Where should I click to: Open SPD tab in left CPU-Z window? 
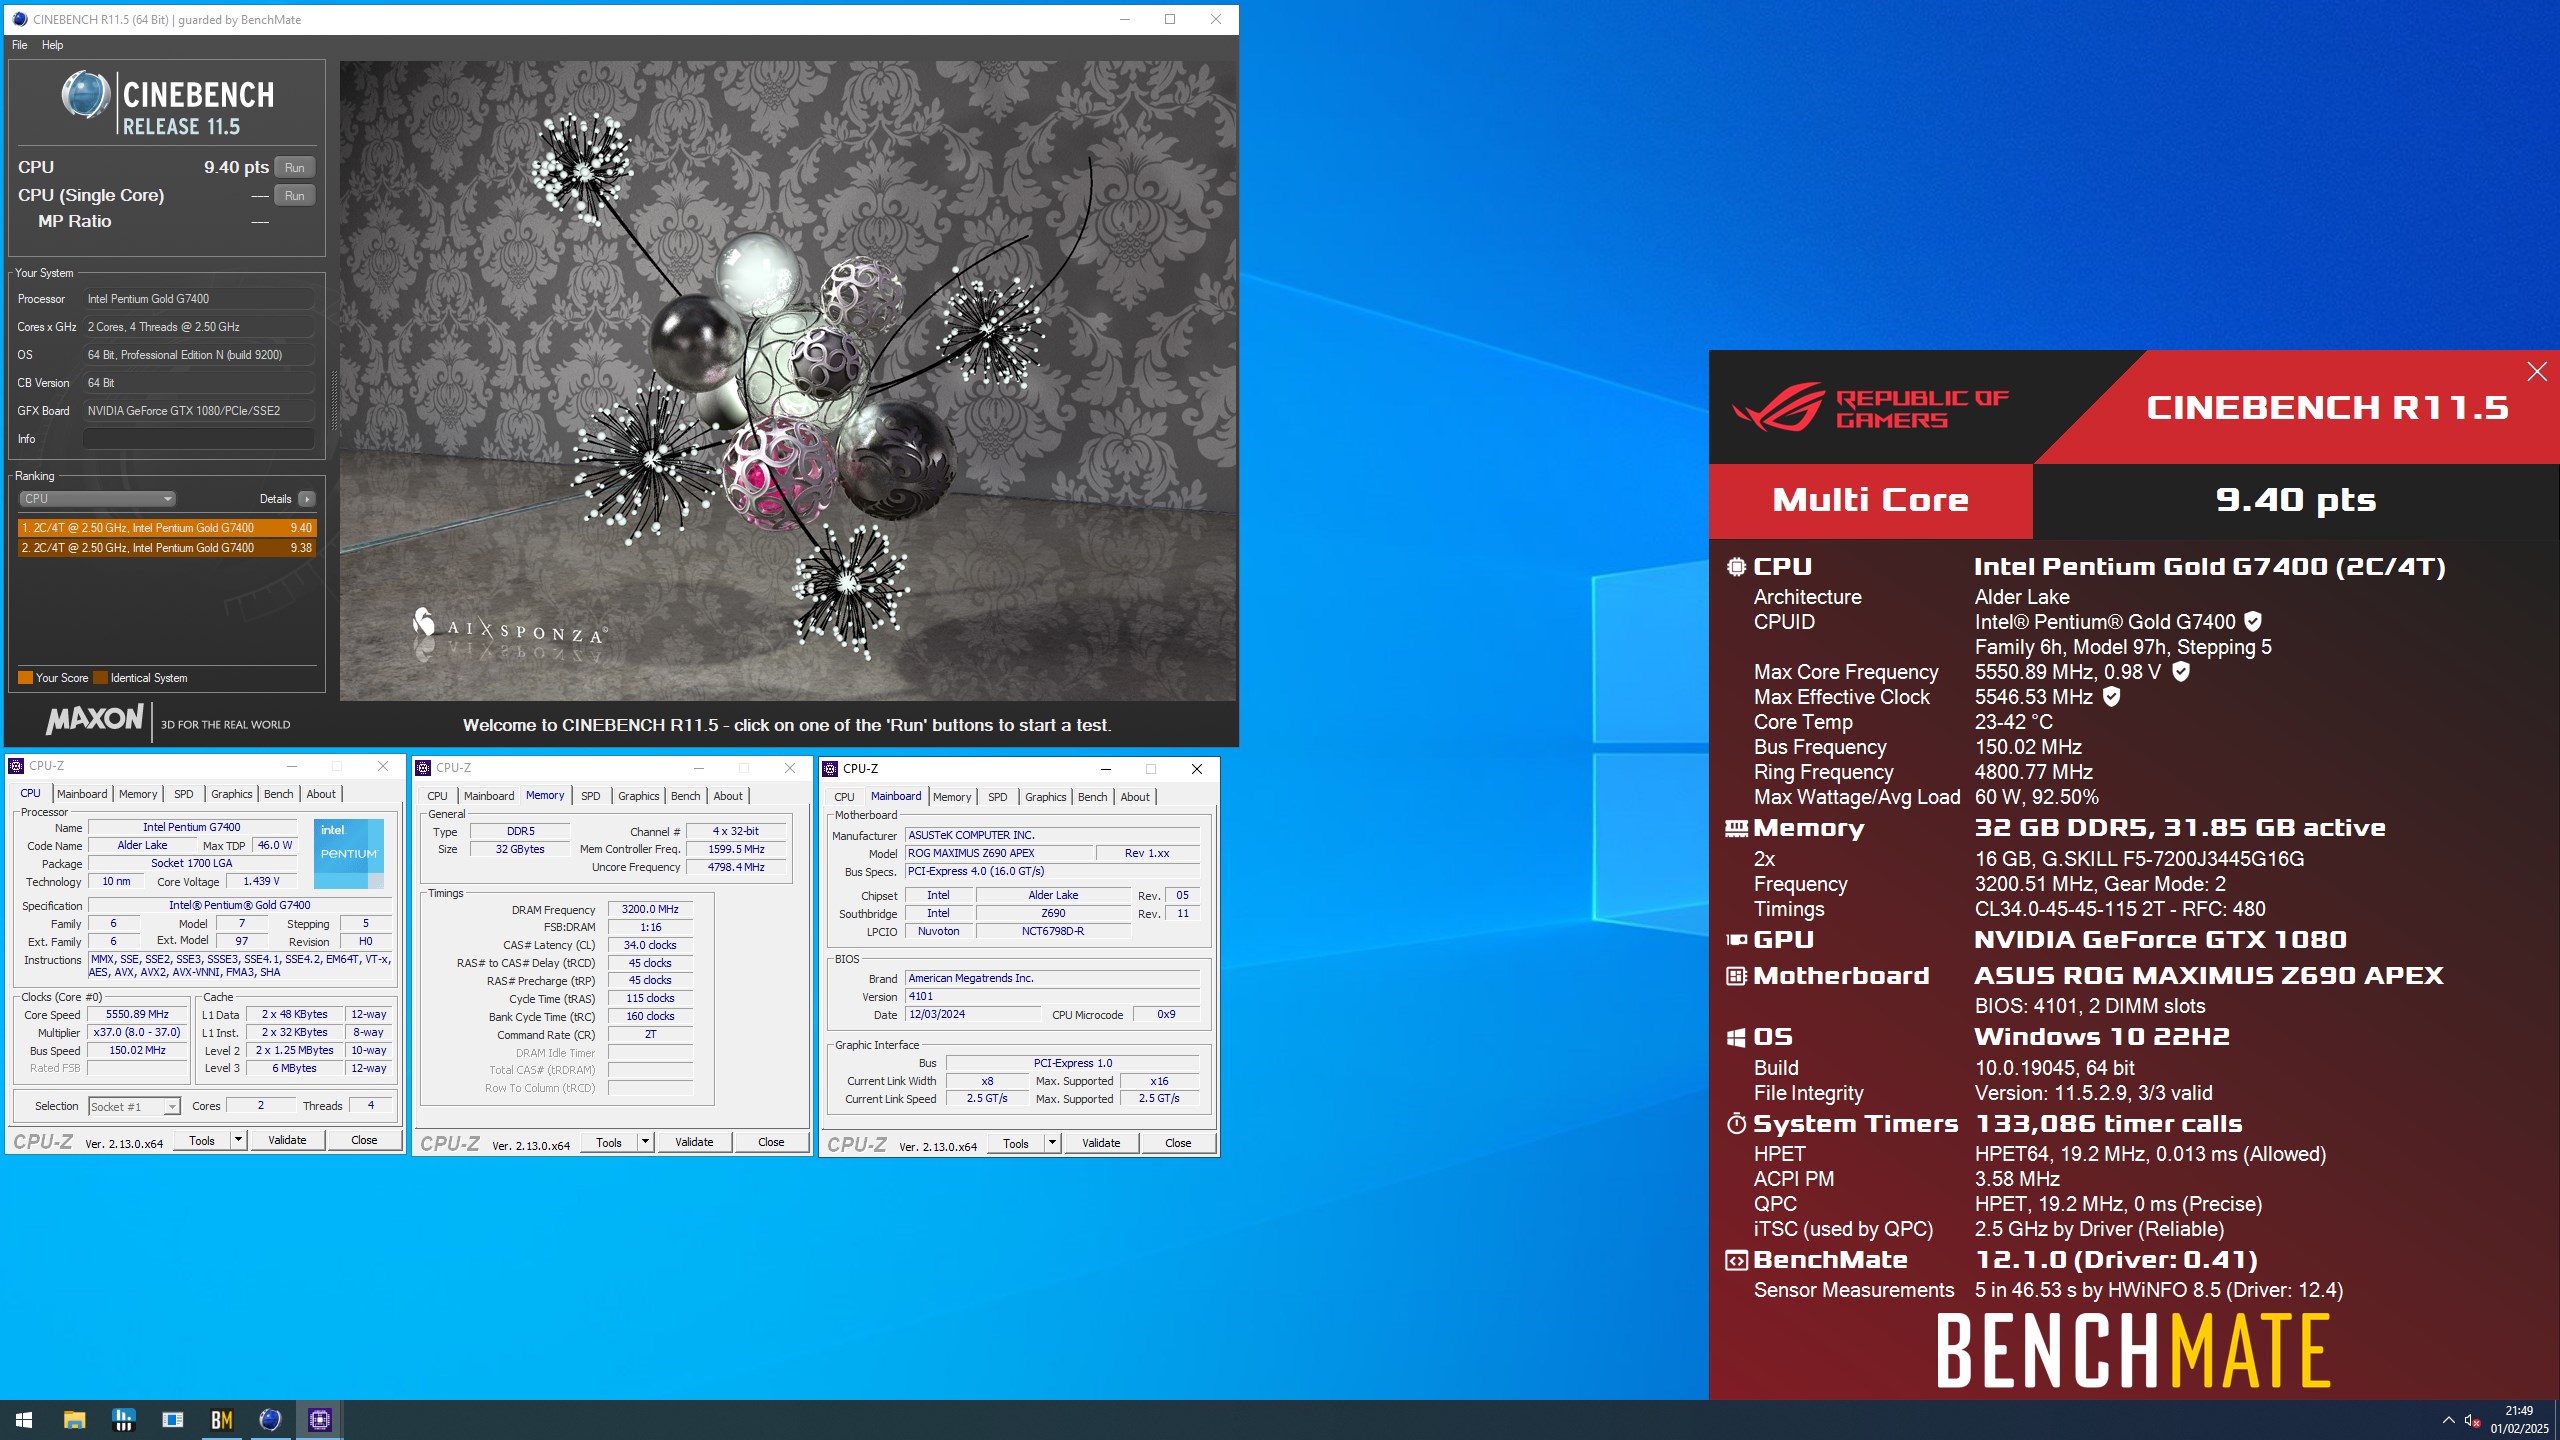(184, 794)
